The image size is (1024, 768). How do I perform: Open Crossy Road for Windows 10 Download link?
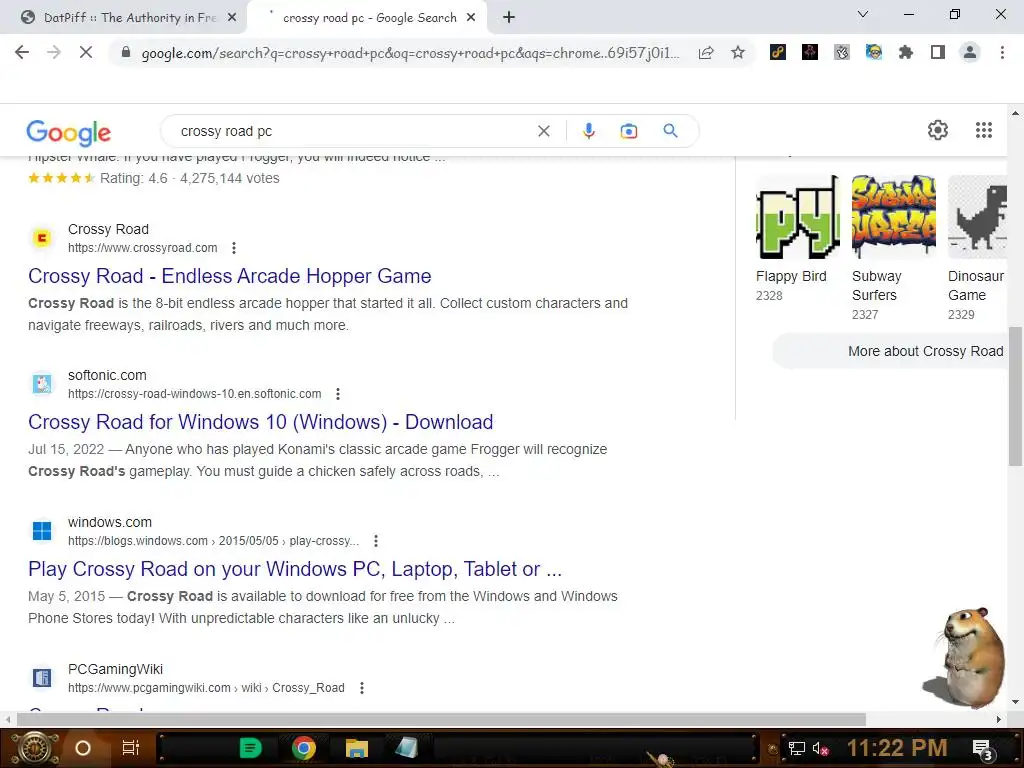coord(261,423)
